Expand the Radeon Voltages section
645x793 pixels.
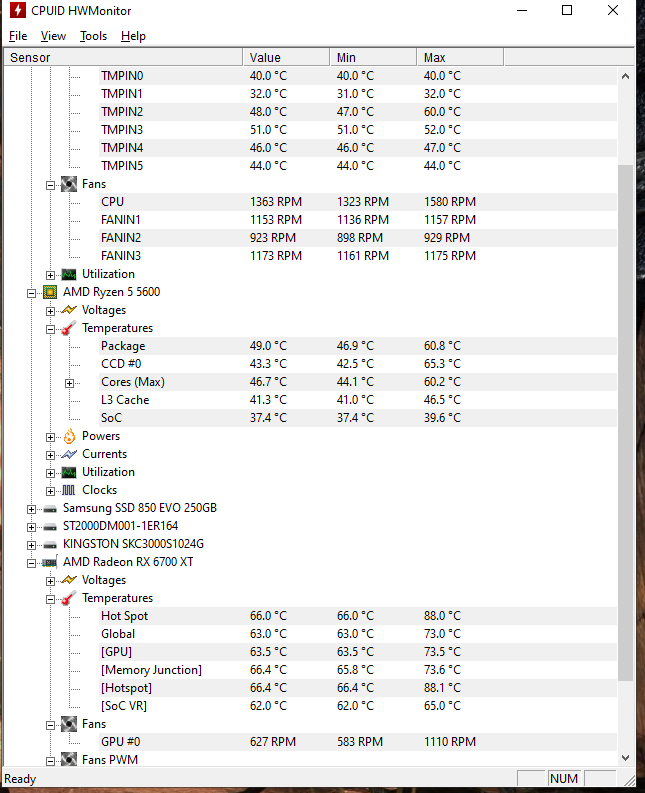click(50, 581)
